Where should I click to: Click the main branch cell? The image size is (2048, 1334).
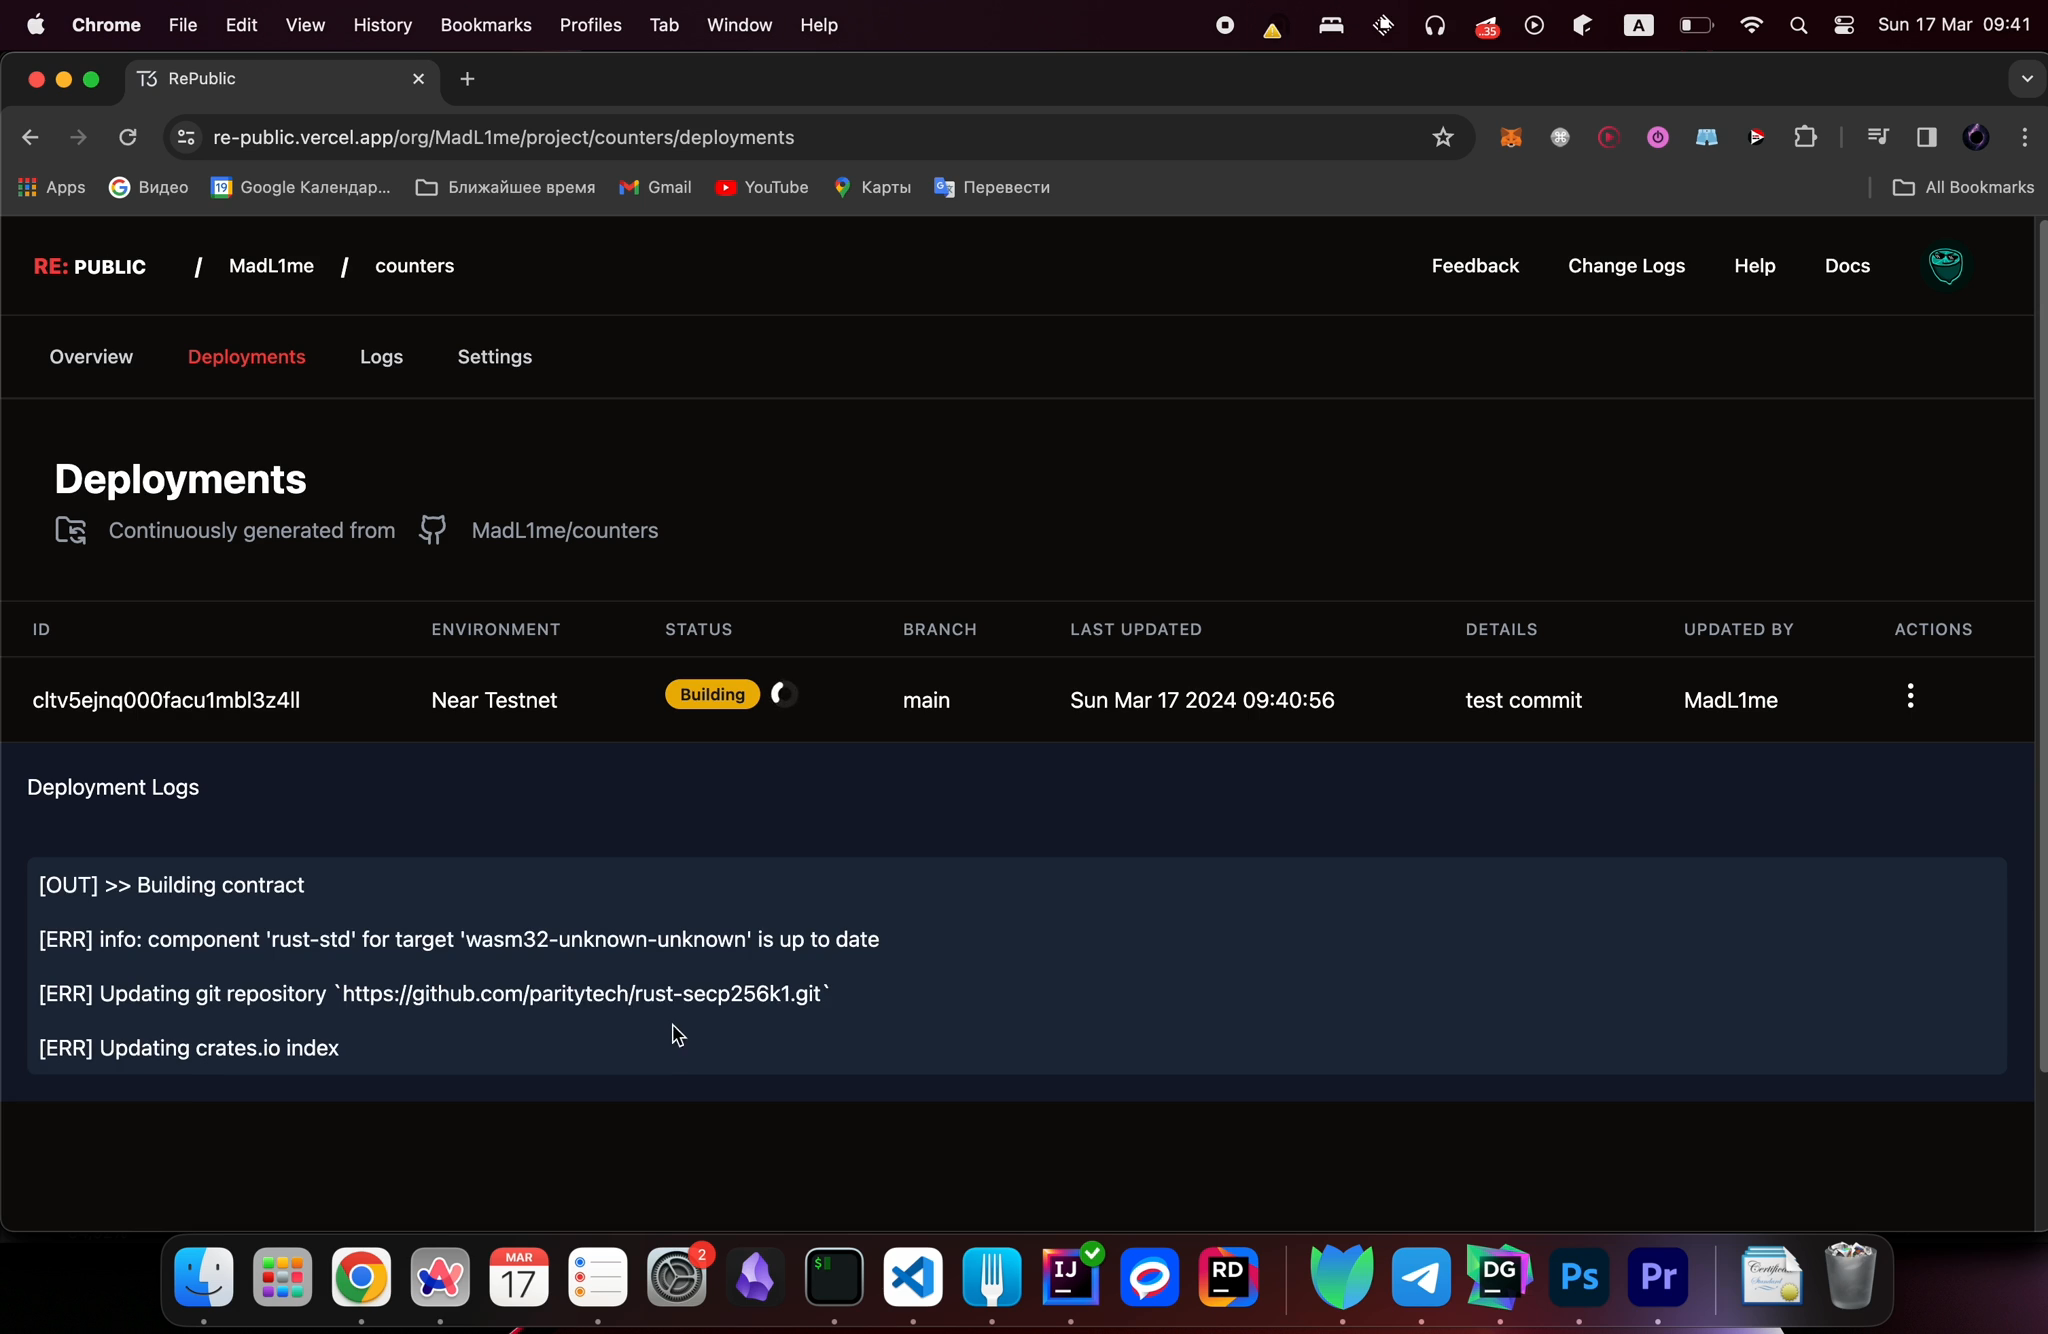(926, 700)
